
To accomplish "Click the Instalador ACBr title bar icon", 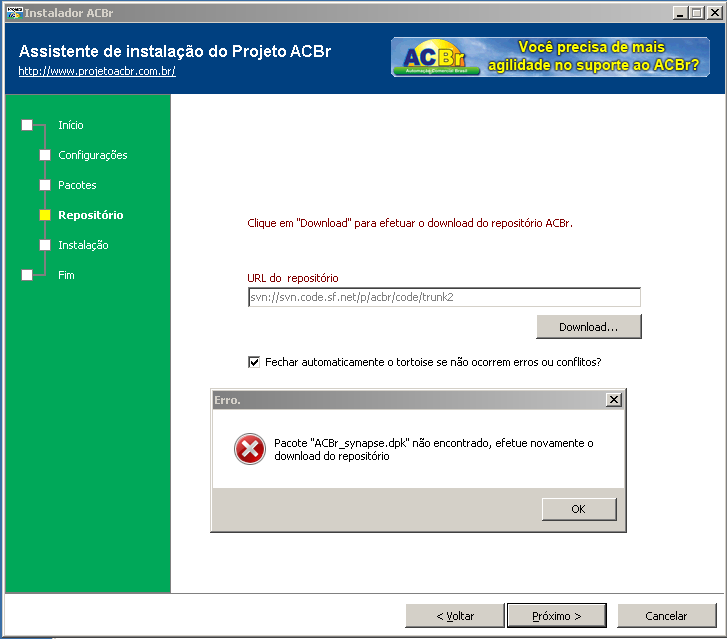I will click(14, 13).
